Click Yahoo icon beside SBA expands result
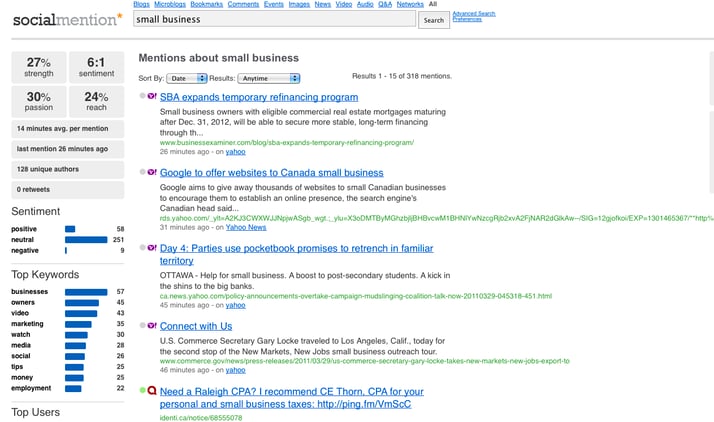 pyautogui.click(x=152, y=96)
